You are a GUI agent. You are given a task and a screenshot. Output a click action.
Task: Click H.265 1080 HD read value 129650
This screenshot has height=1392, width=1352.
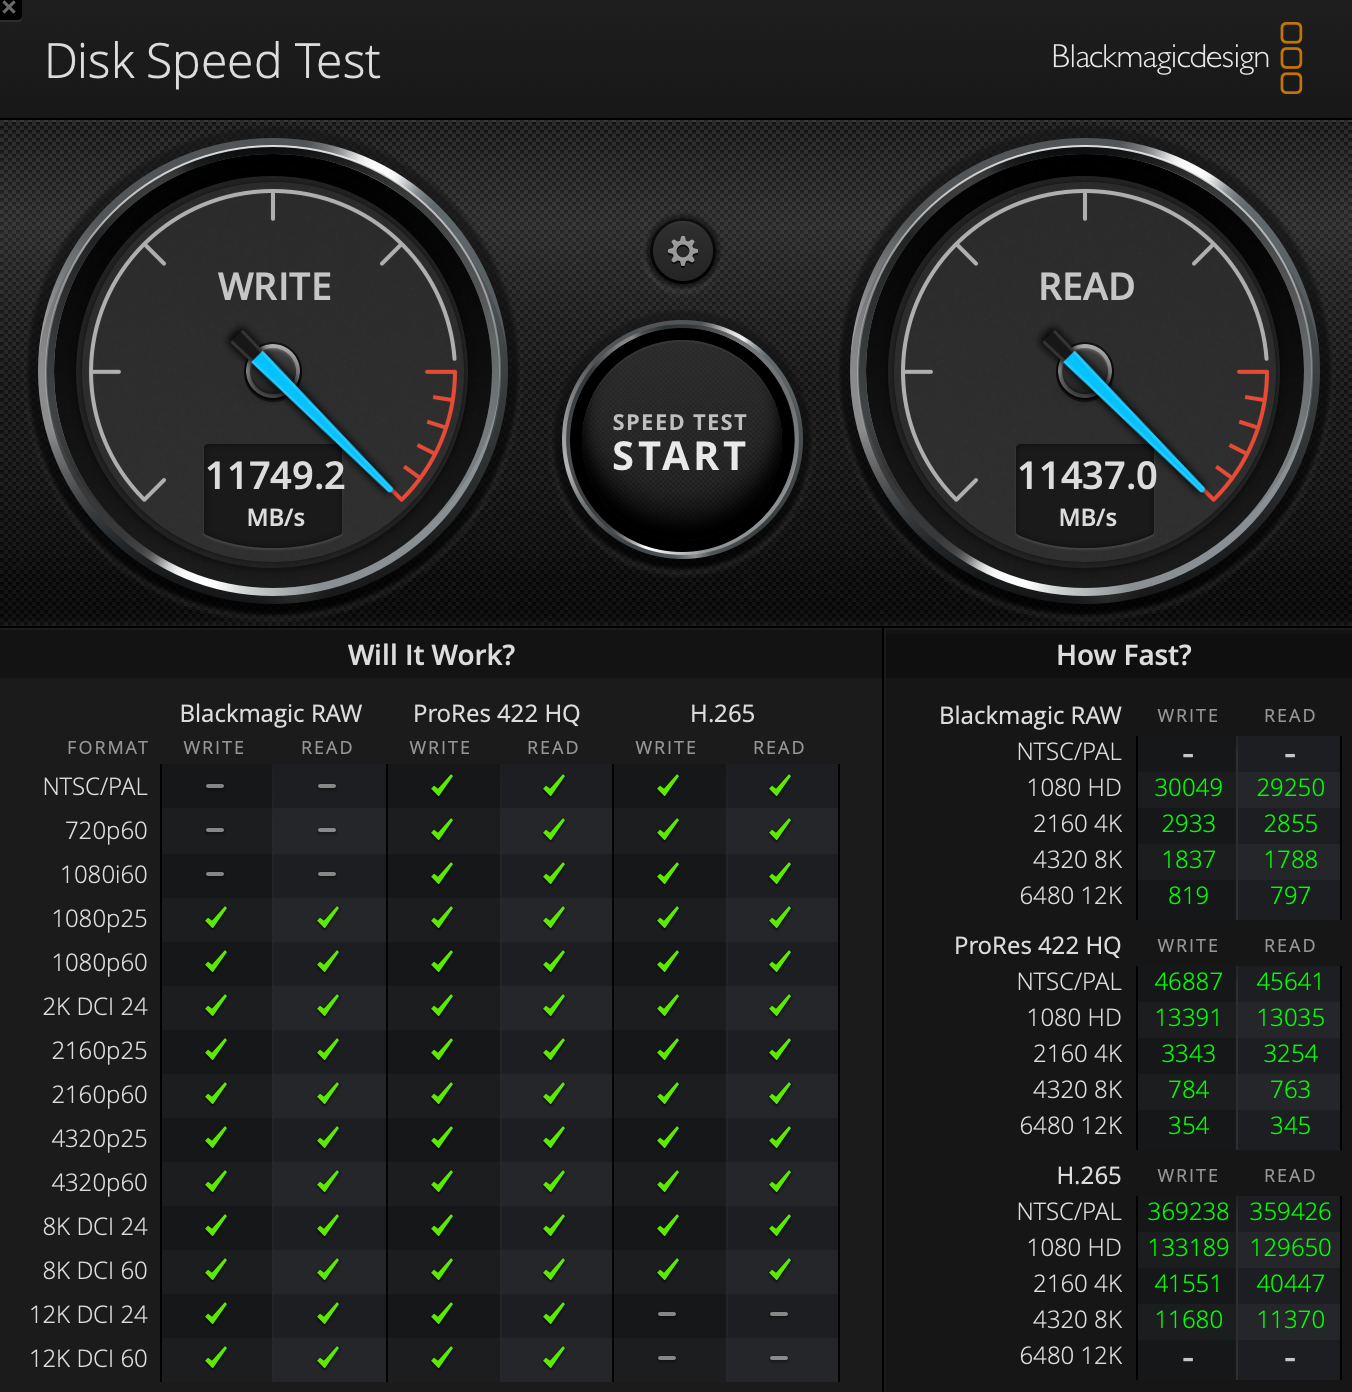[1290, 1248]
